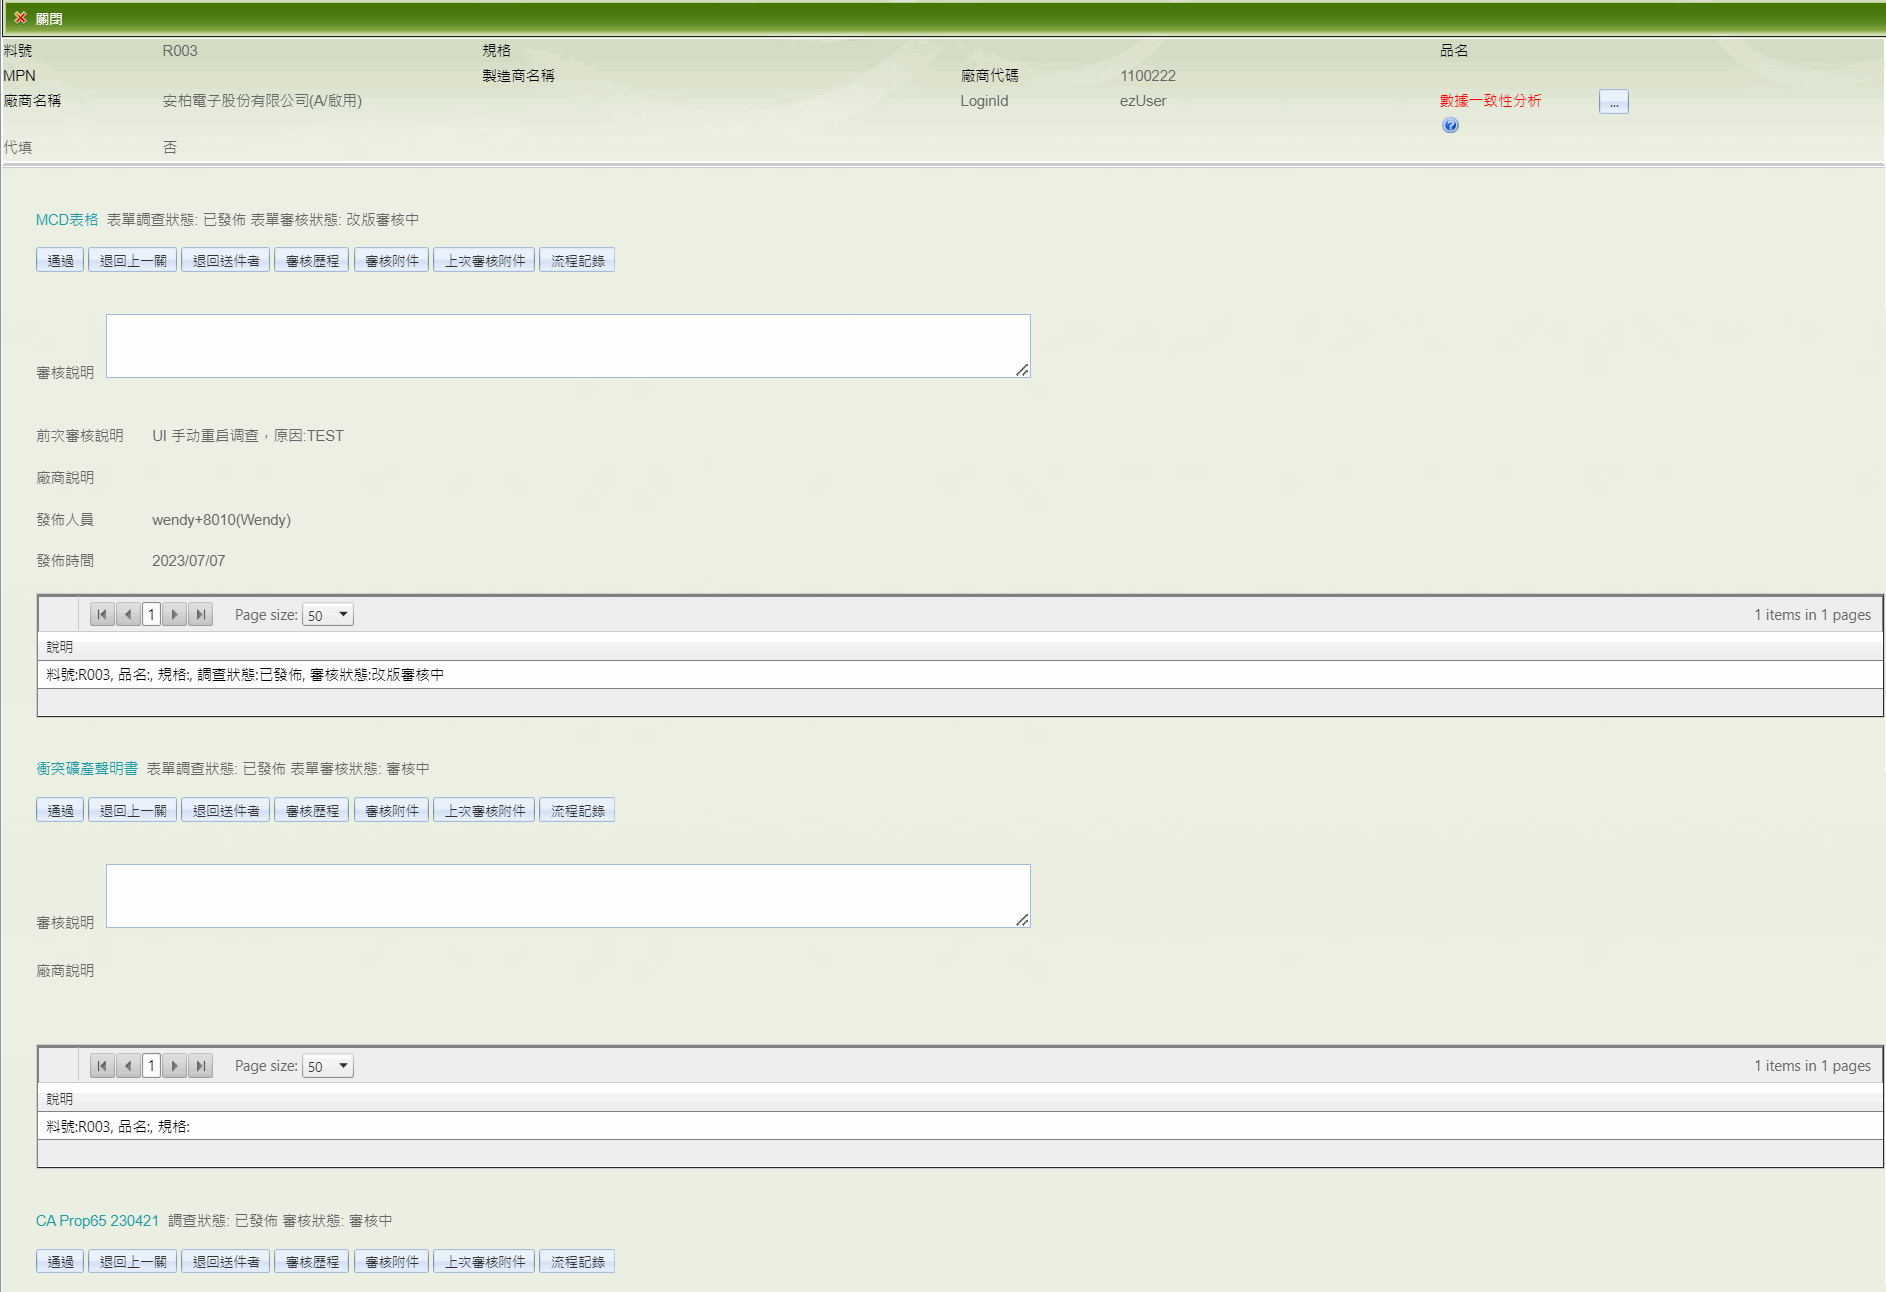Screen dimensions: 1886x1292
Task: Click the 廠商代碼 value 1100222
Action: point(1148,75)
